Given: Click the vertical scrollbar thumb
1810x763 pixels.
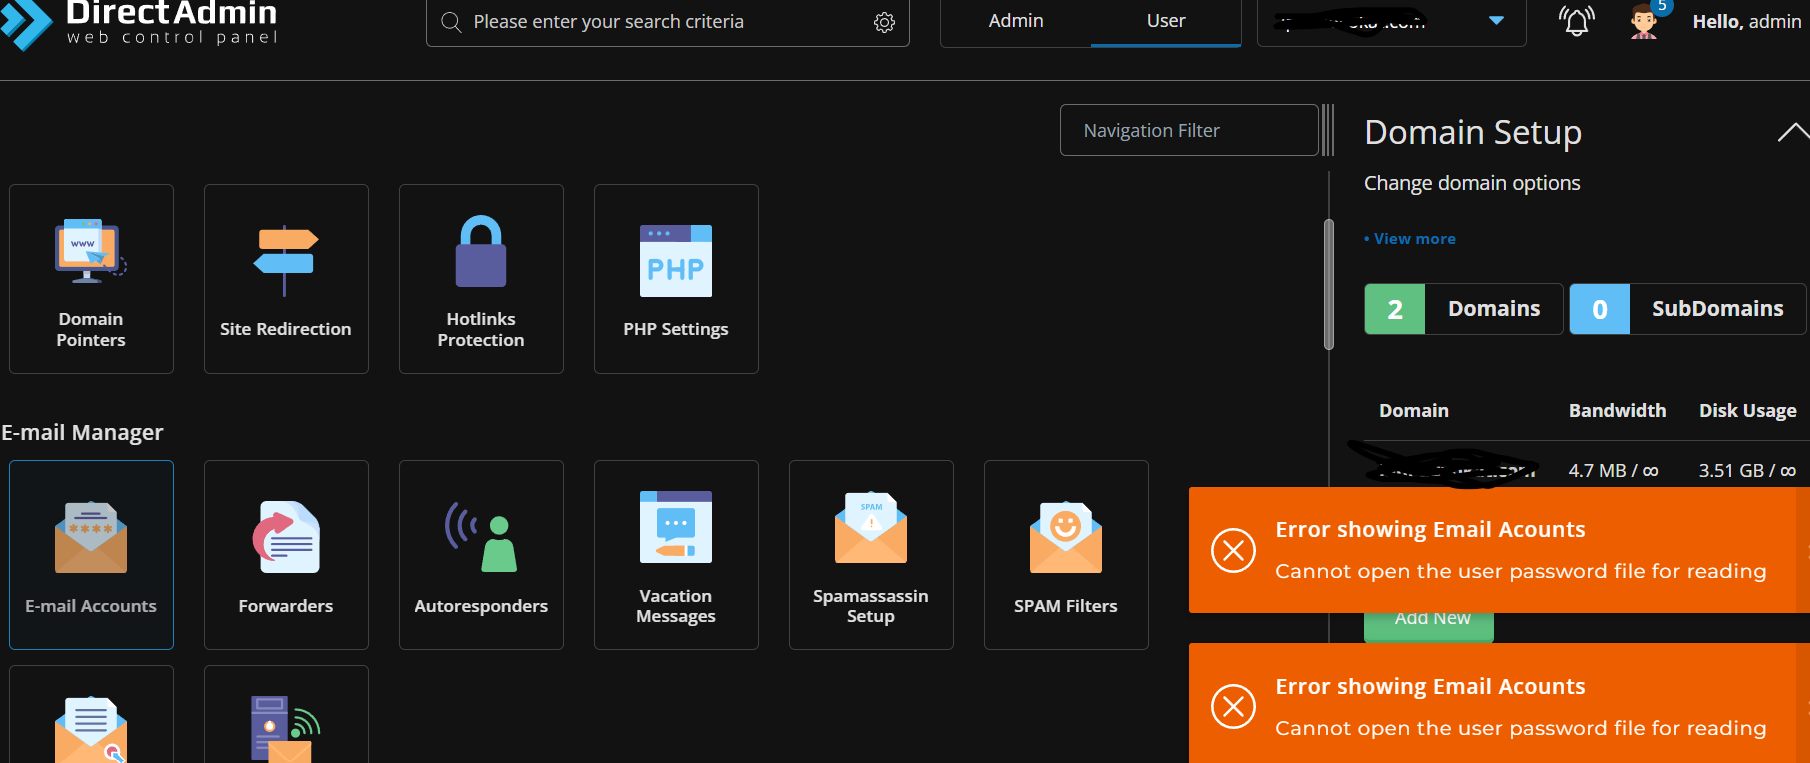Looking at the screenshot, I should click(1329, 284).
